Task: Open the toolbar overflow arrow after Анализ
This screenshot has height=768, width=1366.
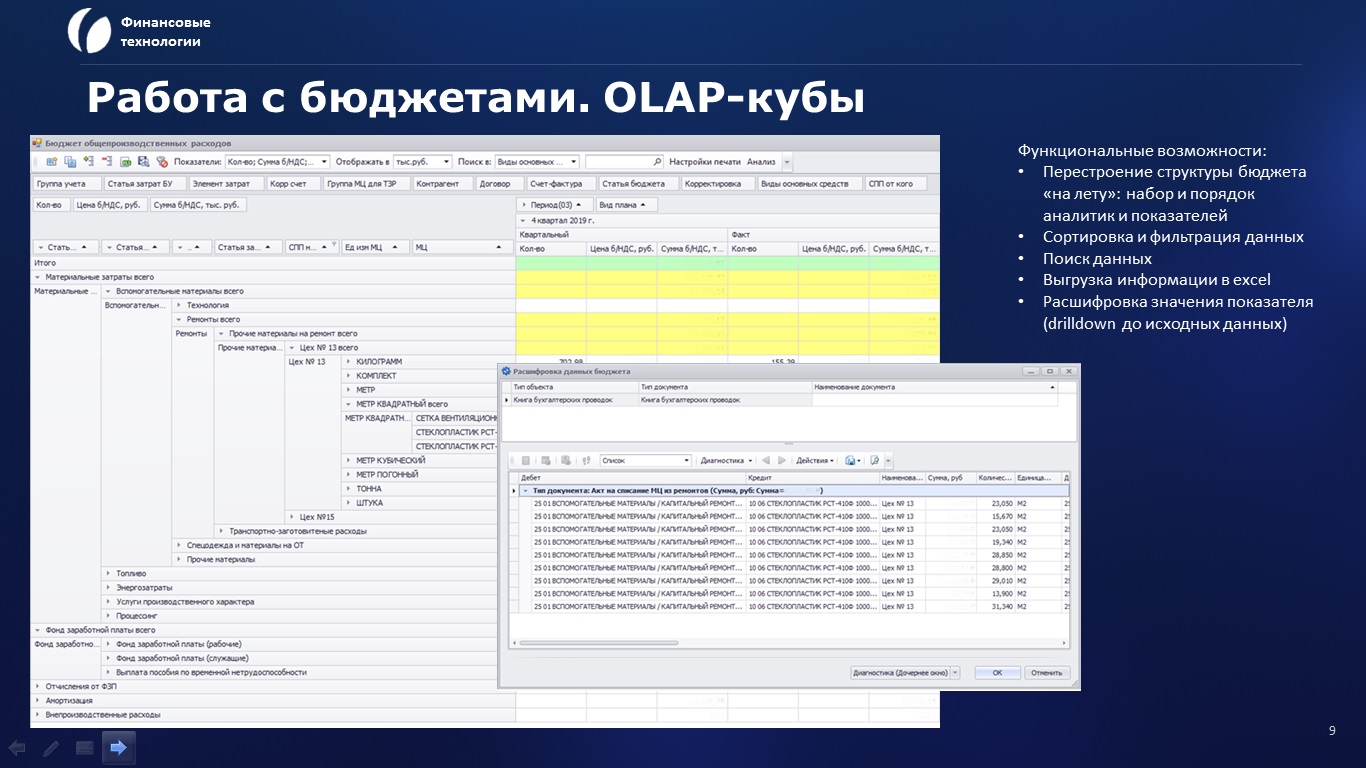Action: pyautogui.click(x=787, y=161)
